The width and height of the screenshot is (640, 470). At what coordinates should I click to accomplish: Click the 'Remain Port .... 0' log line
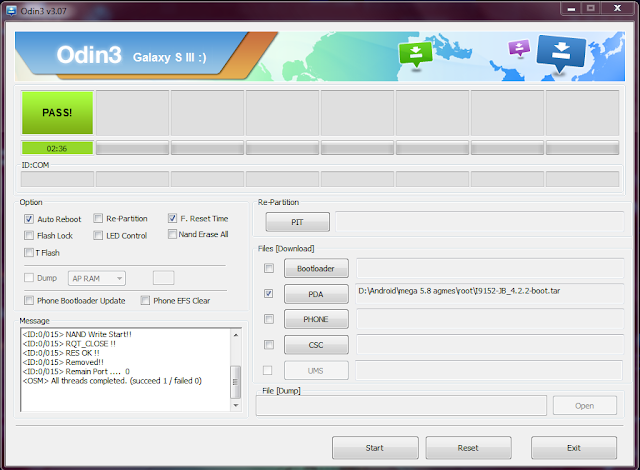[x=76, y=371]
